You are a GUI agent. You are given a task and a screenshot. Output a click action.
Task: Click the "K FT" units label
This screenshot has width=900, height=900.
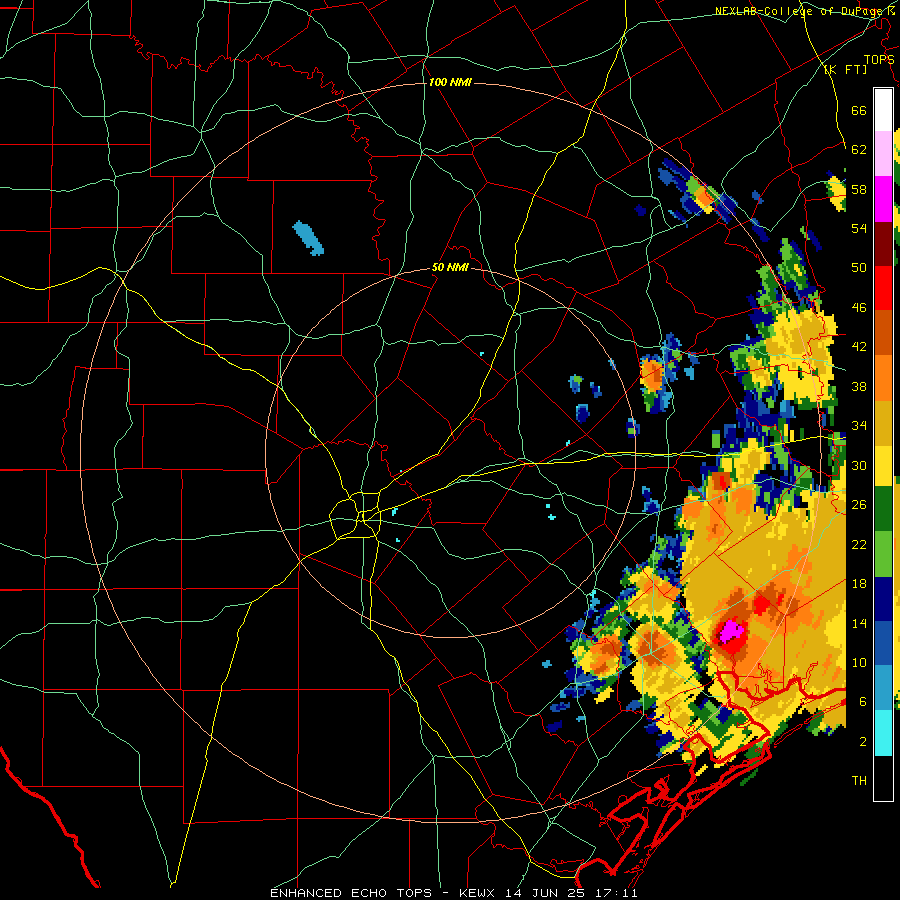tap(845, 69)
